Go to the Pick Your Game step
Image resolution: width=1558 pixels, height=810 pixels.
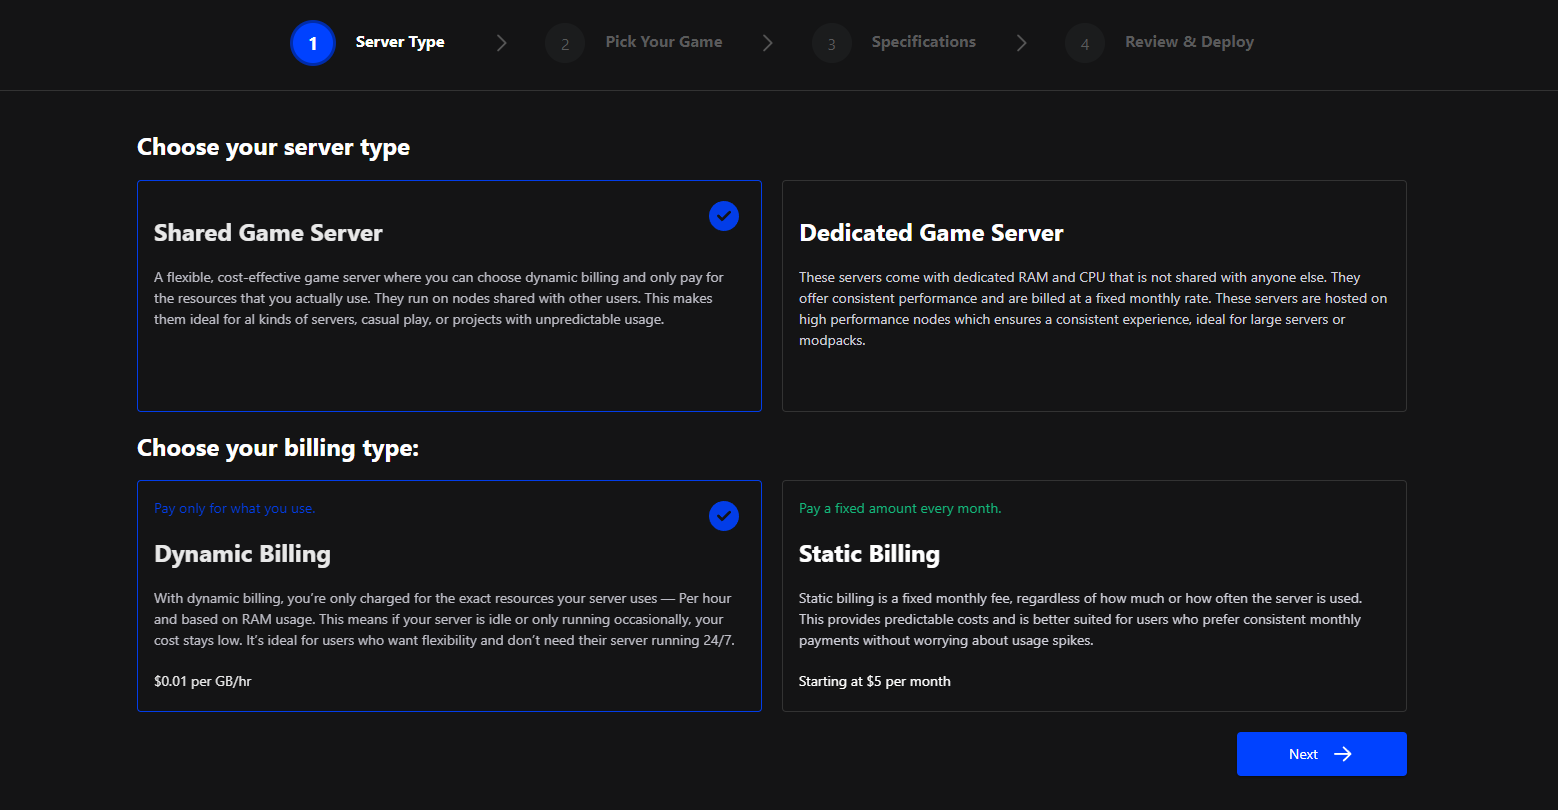click(663, 42)
